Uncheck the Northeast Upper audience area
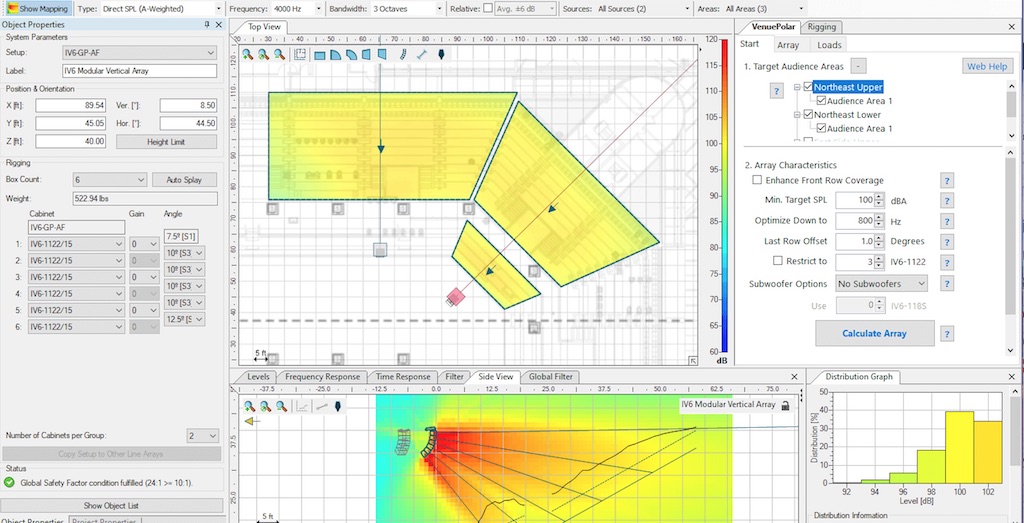 (808, 87)
